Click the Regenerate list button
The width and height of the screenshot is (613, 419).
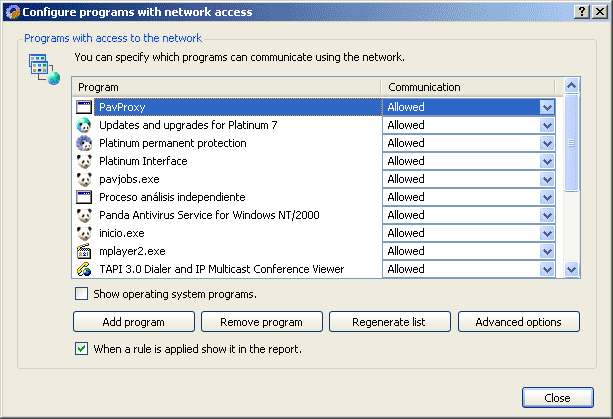(x=389, y=322)
